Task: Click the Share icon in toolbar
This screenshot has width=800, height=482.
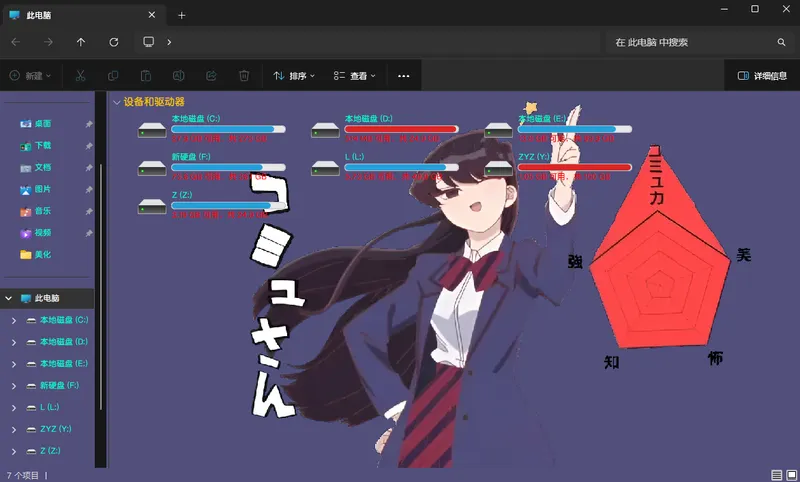Action: 211,75
